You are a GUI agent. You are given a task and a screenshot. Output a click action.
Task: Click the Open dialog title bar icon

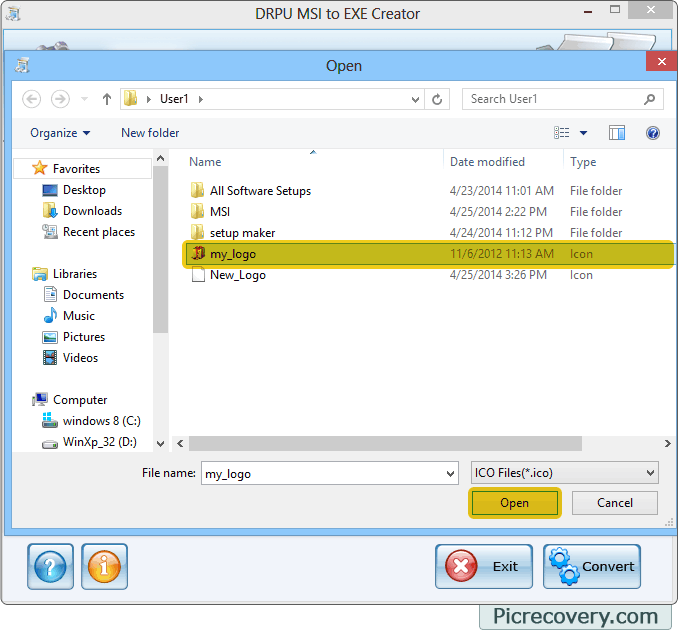(22, 66)
